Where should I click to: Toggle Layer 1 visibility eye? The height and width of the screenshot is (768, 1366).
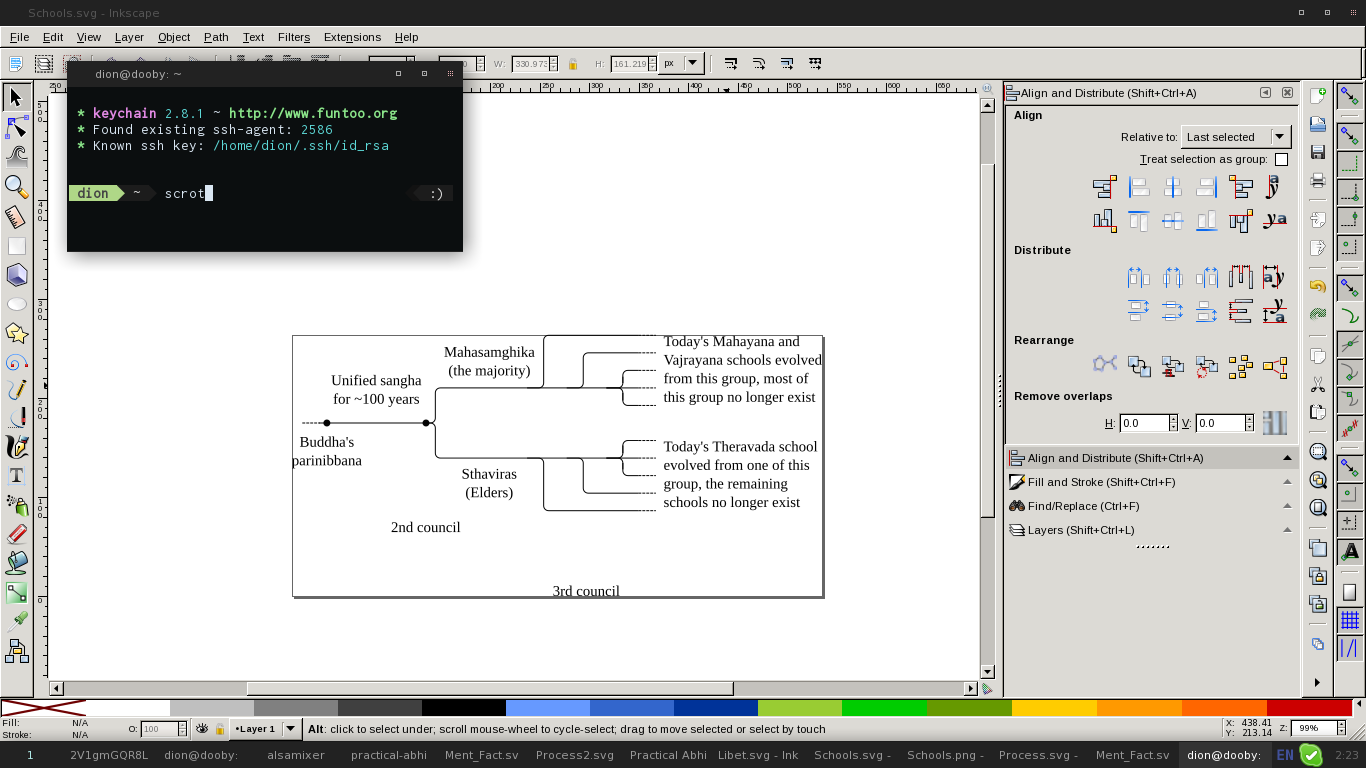click(202, 729)
